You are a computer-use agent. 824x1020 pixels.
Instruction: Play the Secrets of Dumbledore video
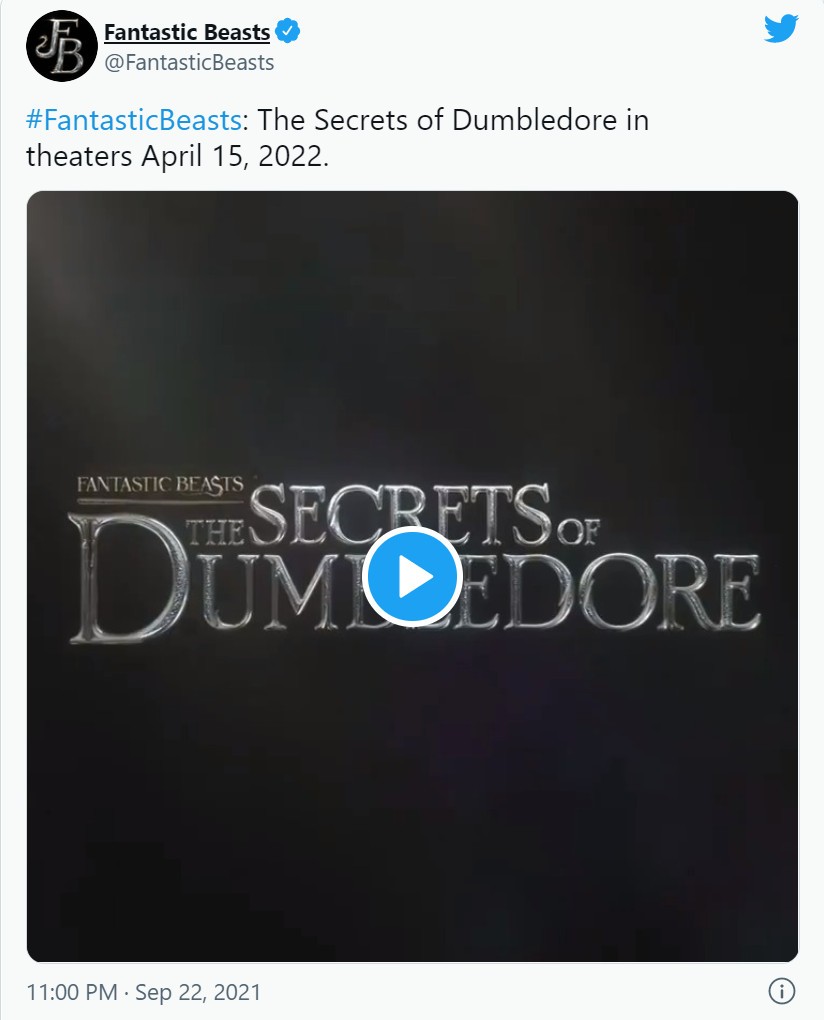(x=412, y=576)
